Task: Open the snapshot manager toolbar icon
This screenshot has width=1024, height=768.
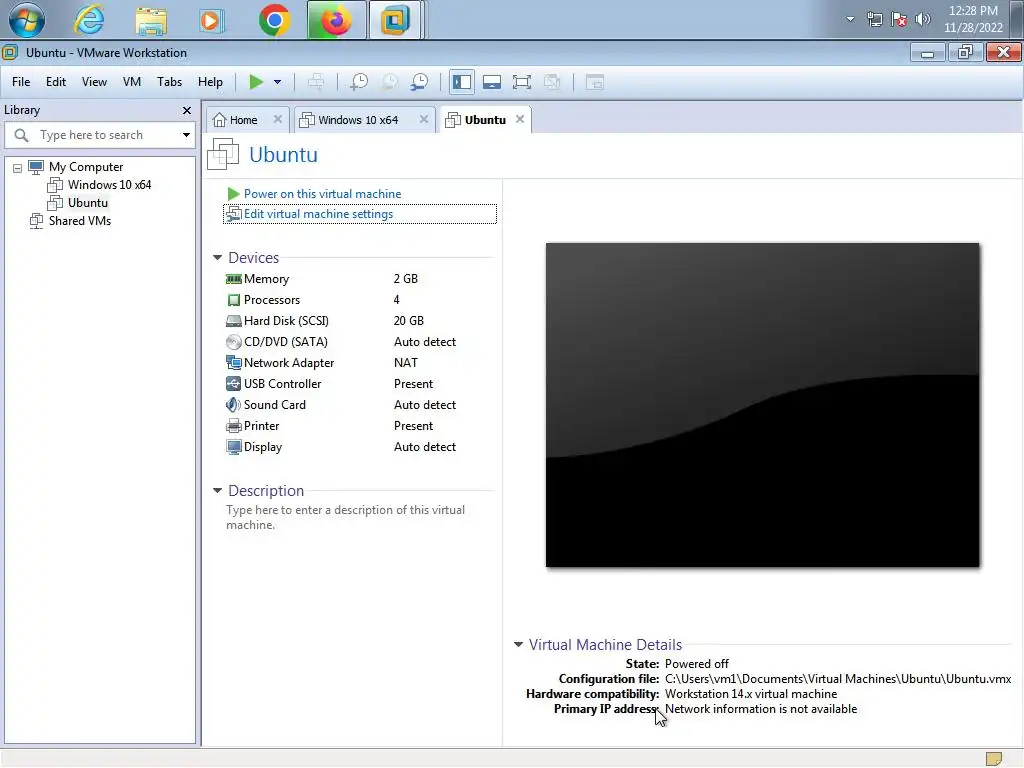Action: point(419,82)
